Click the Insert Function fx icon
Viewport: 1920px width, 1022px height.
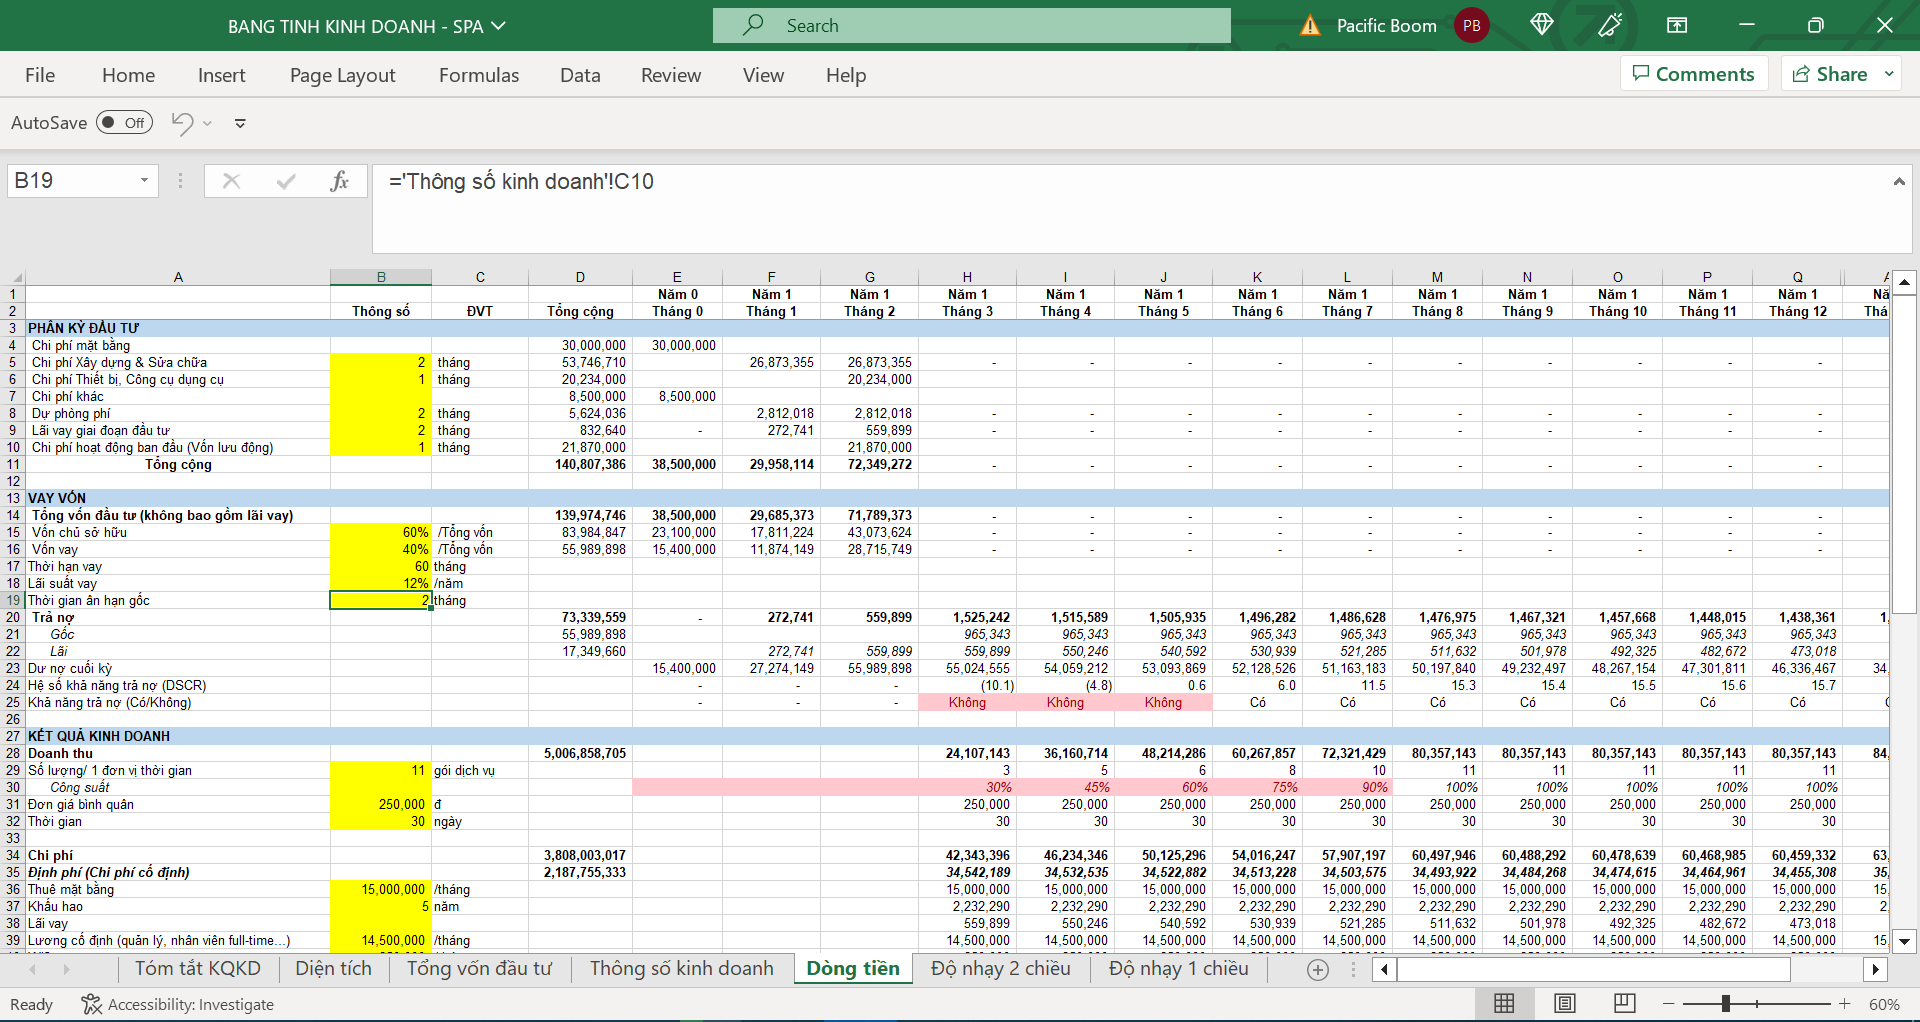tap(340, 181)
